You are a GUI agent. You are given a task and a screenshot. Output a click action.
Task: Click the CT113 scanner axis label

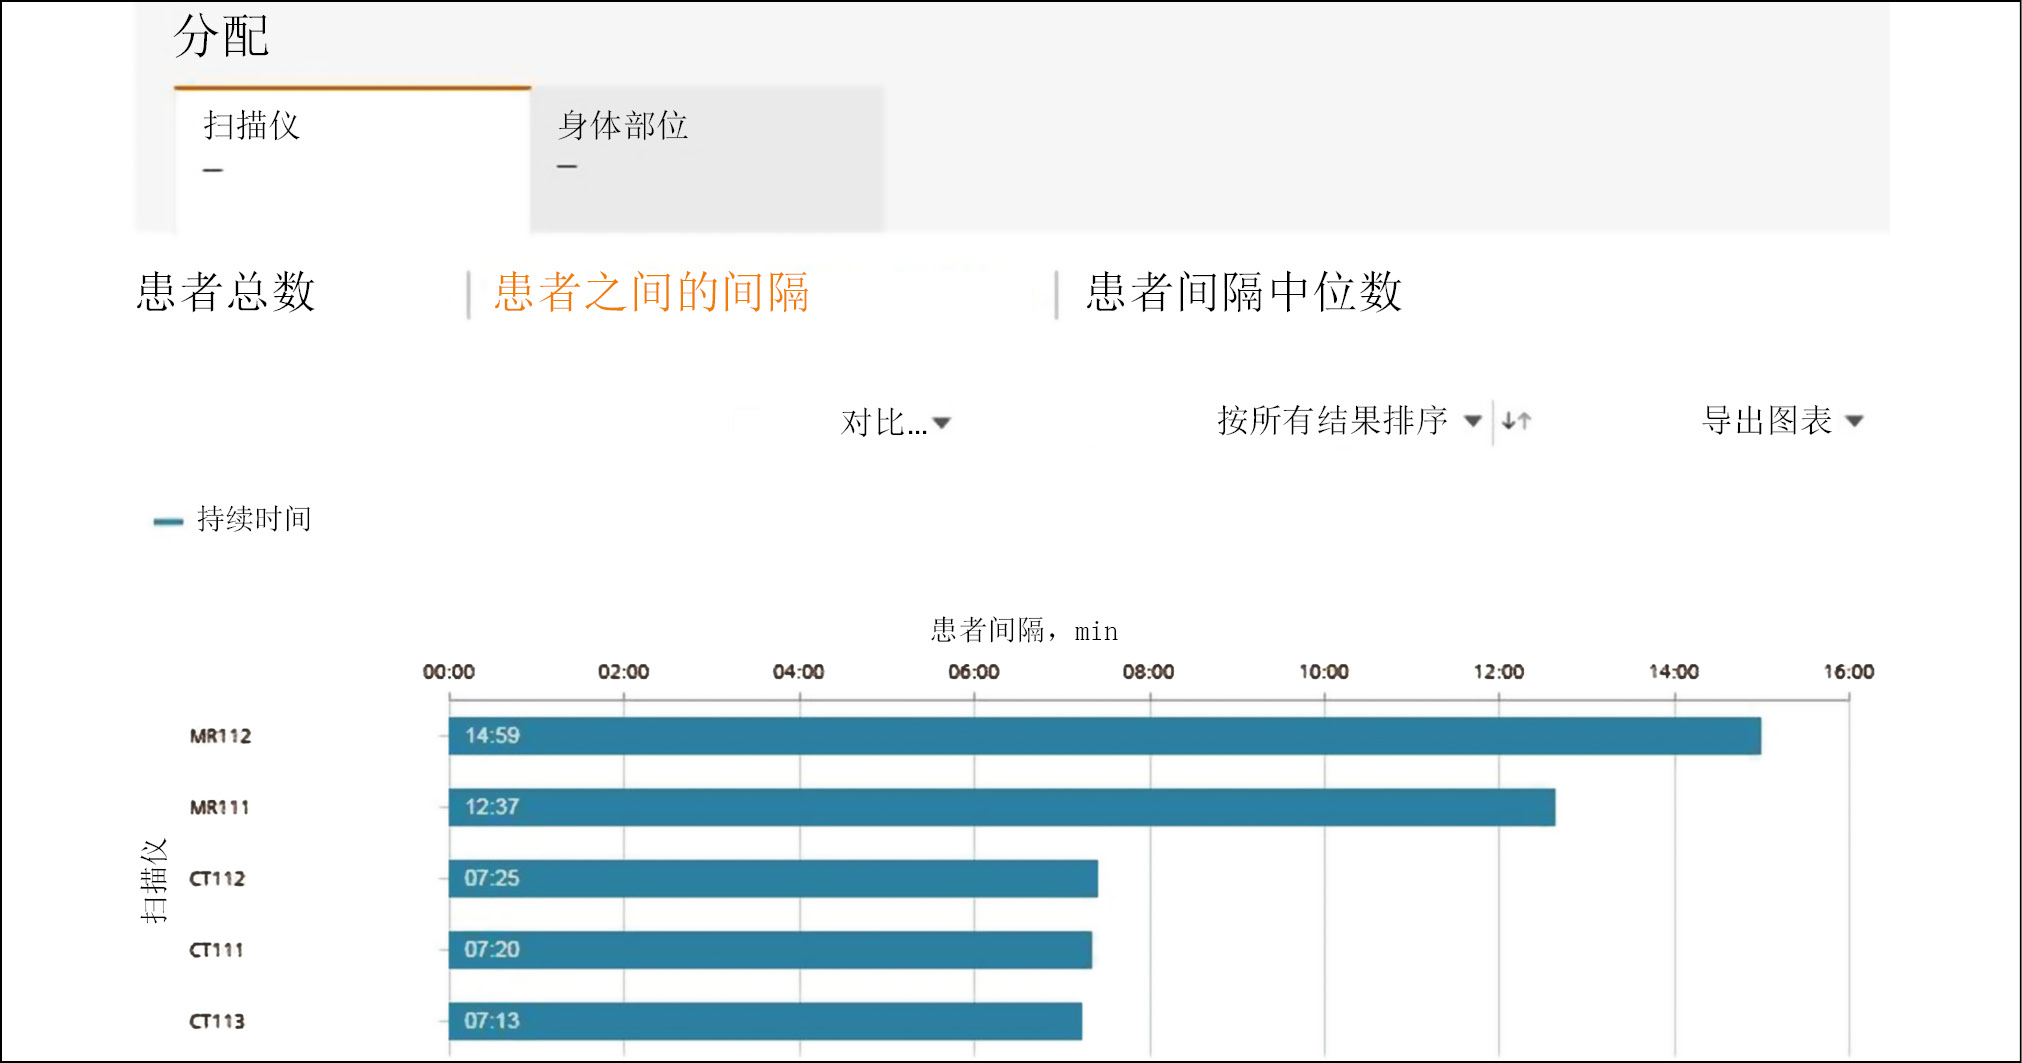point(217,1021)
